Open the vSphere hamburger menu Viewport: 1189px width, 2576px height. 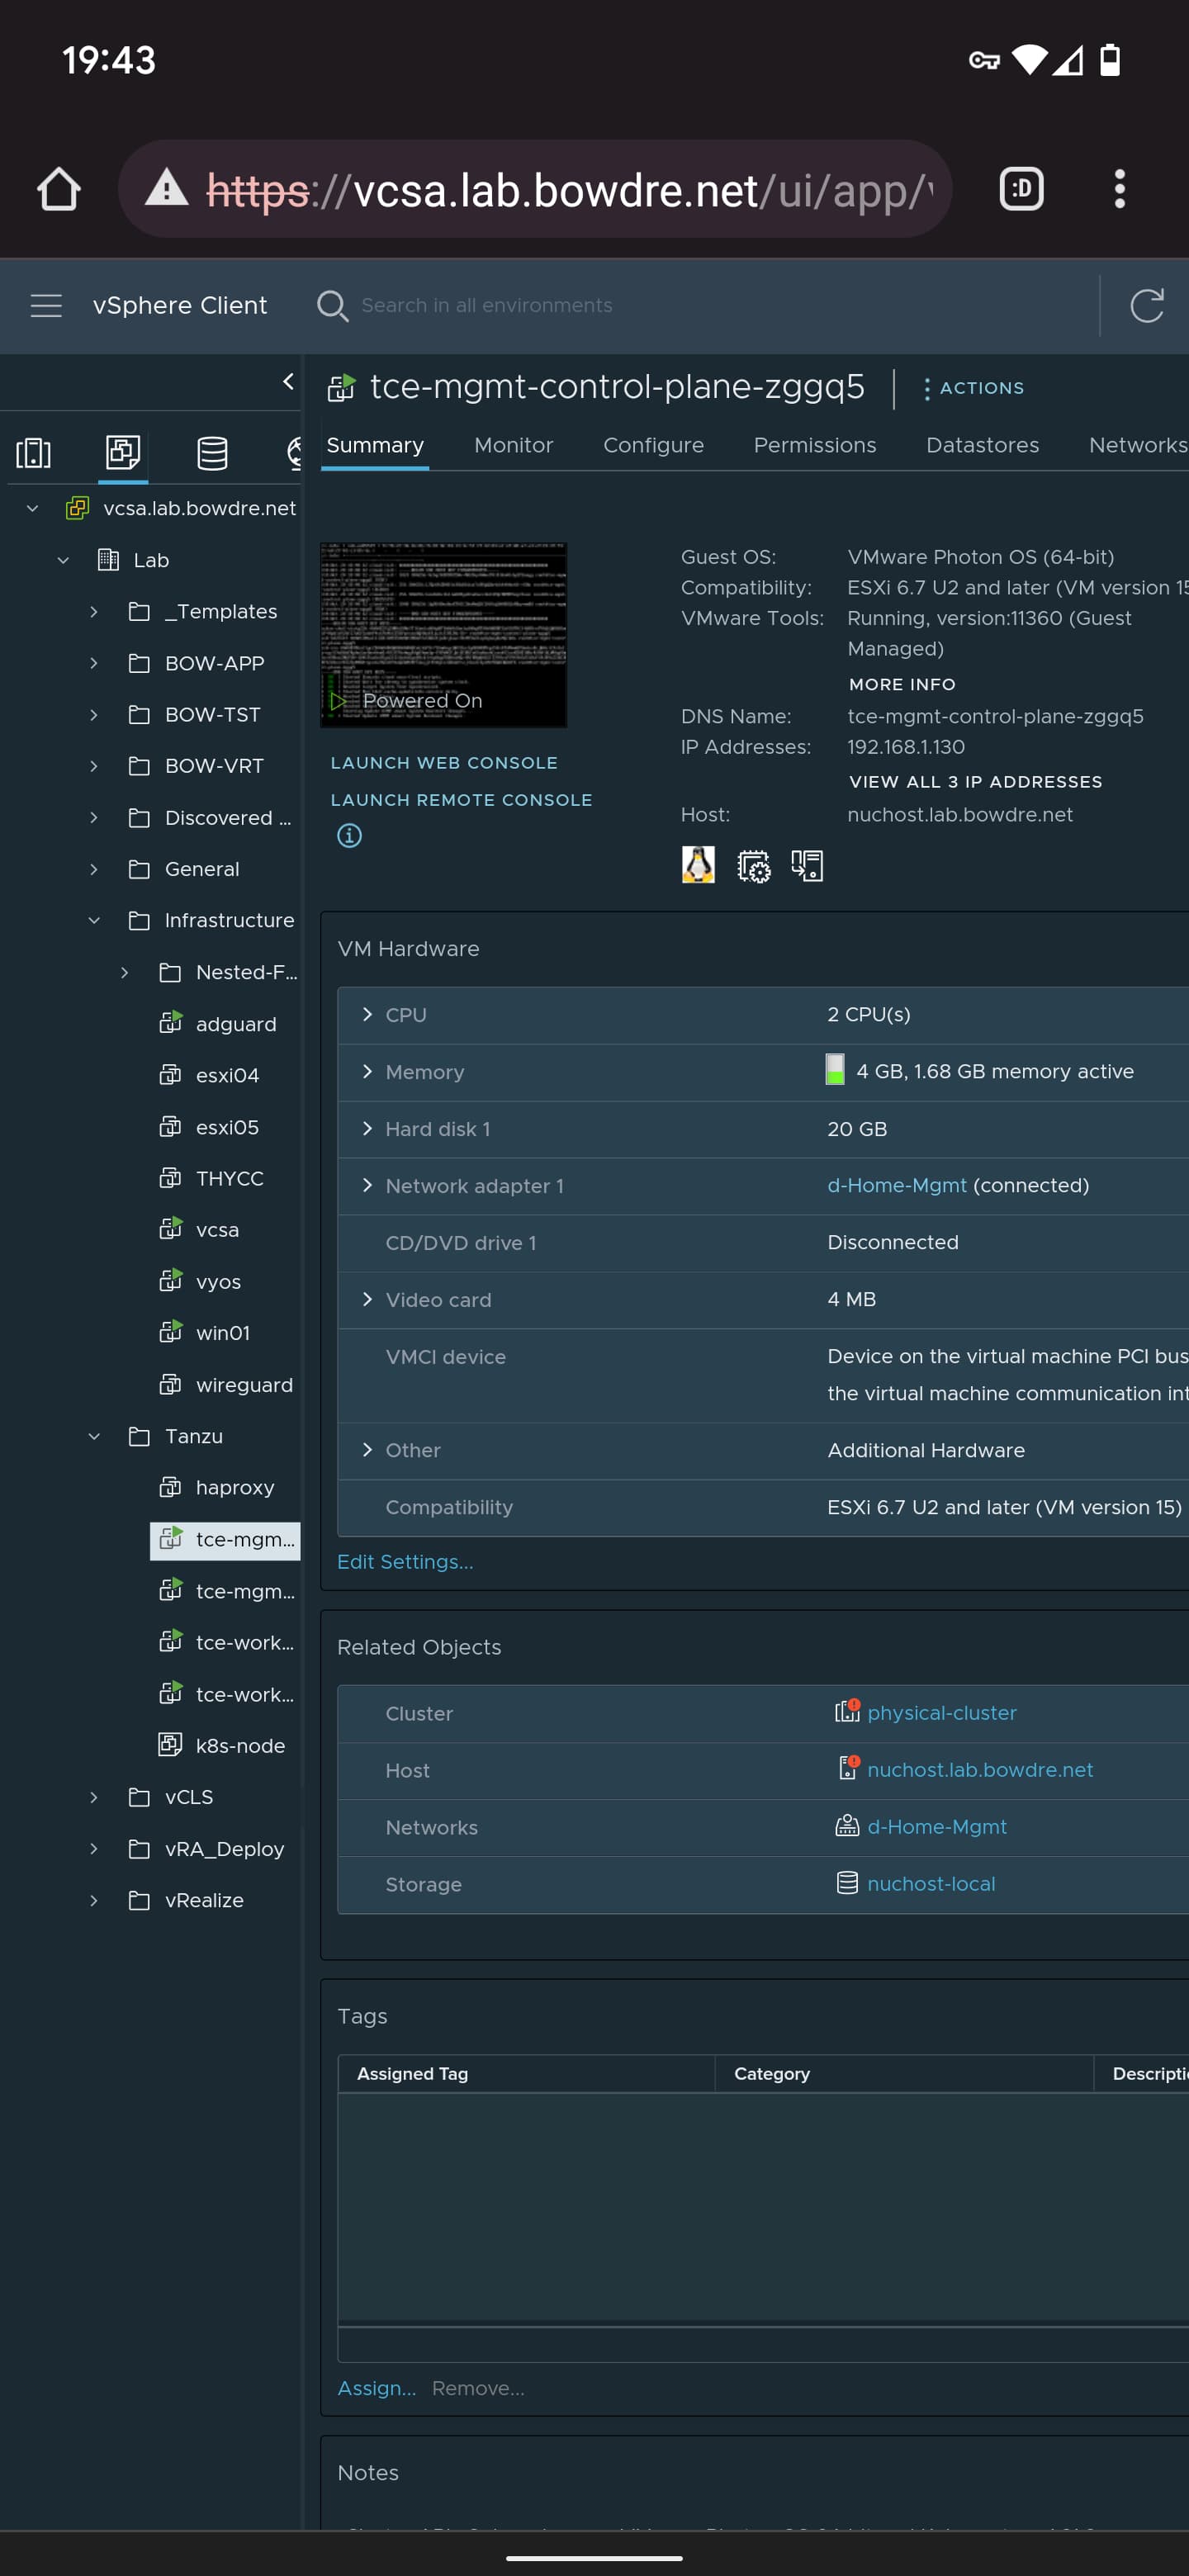pos(46,305)
